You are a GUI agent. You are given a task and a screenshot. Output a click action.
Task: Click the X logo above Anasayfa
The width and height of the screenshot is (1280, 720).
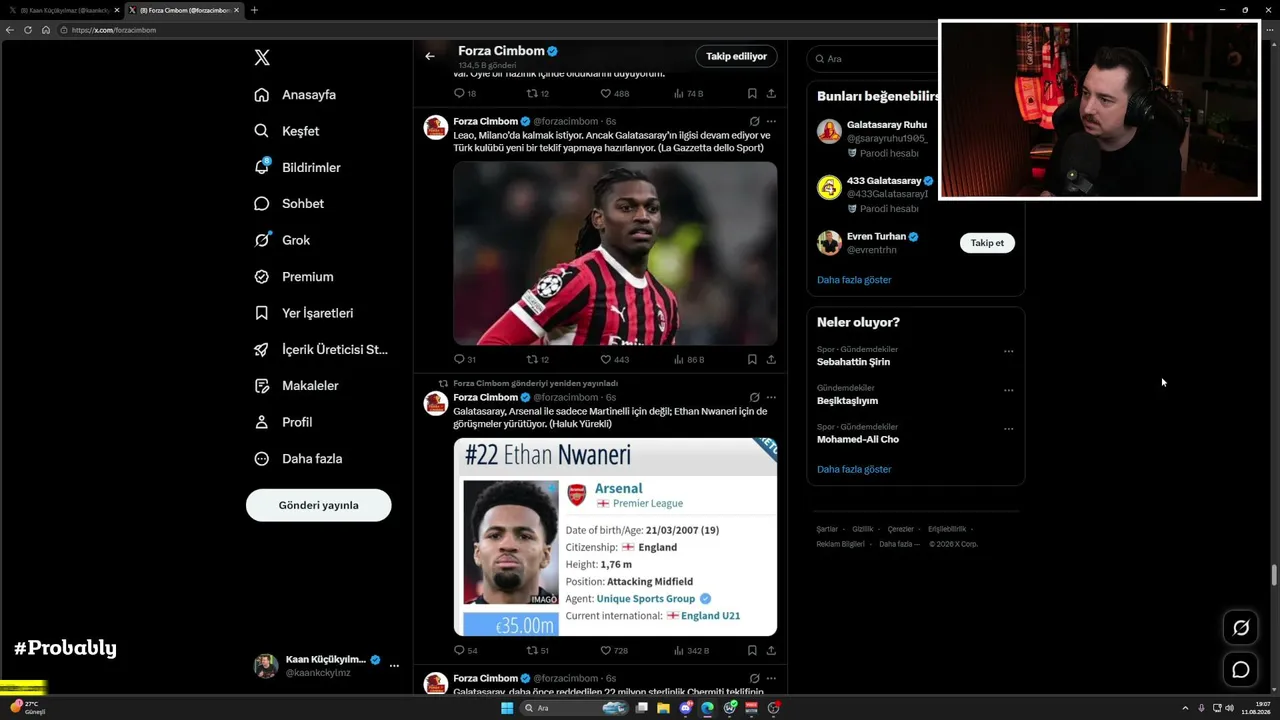pos(262,58)
